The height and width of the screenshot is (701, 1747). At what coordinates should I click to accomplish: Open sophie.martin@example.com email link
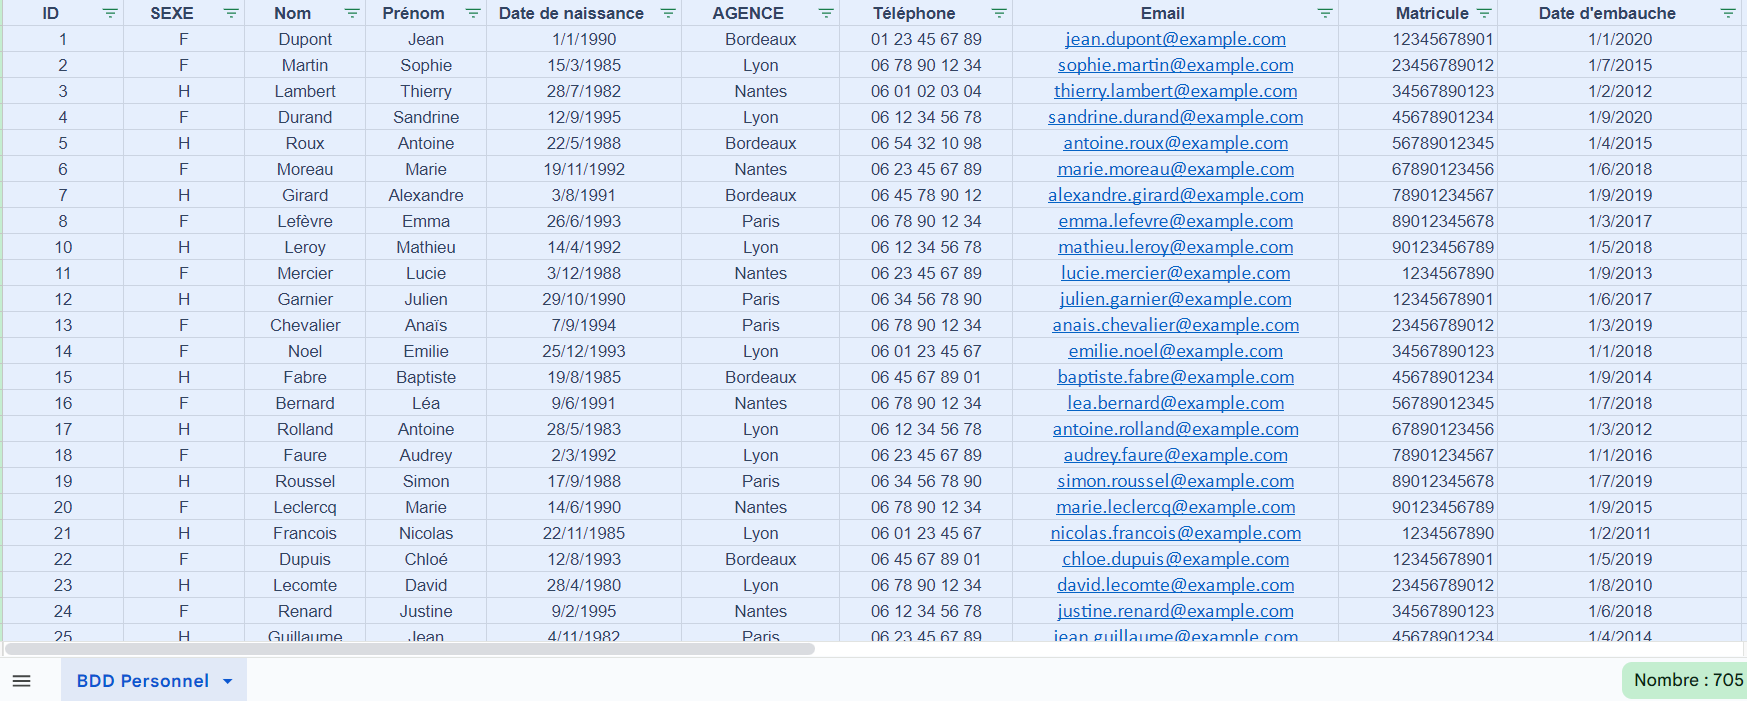tap(1175, 65)
